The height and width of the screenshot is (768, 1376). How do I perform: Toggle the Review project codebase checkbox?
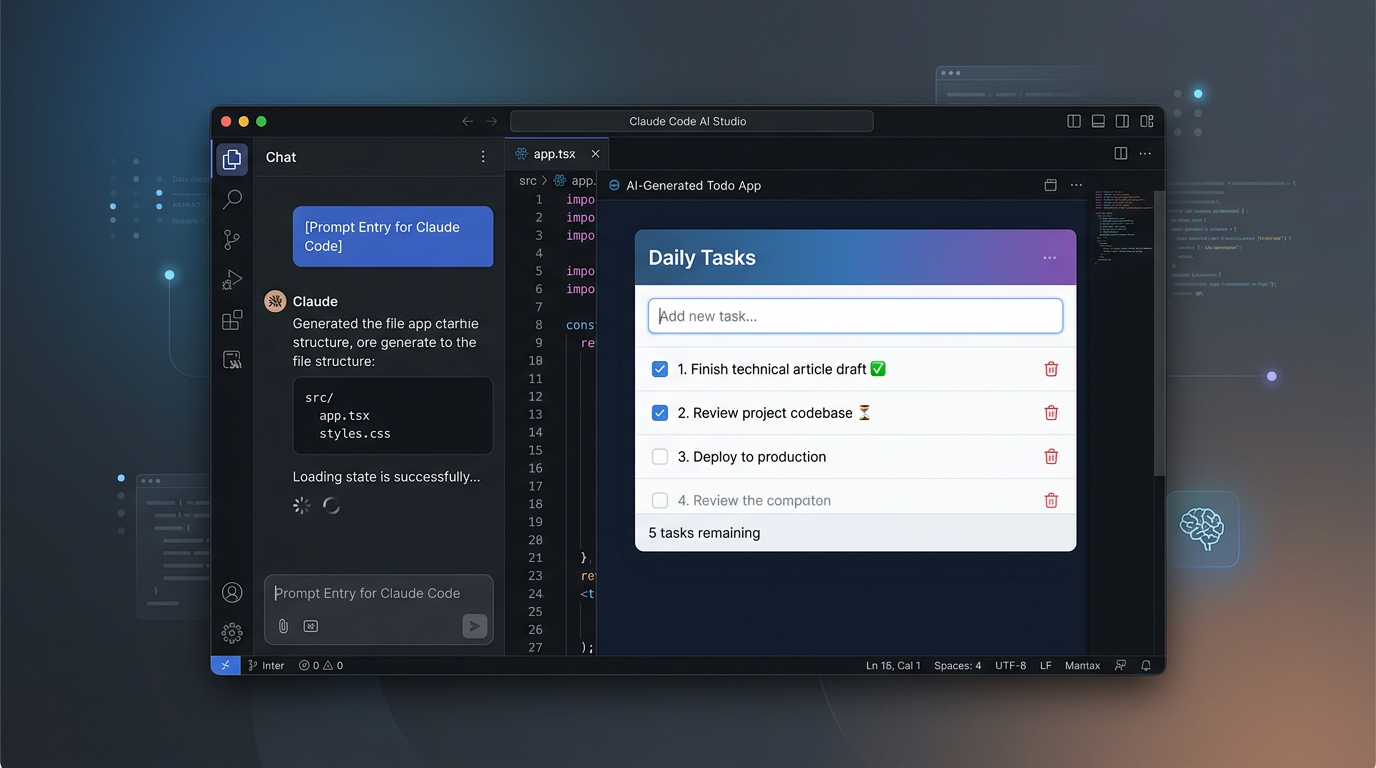tap(660, 412)
